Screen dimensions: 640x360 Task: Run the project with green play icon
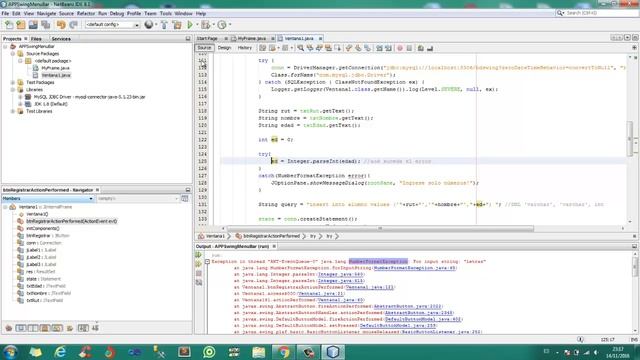(190, 25)
